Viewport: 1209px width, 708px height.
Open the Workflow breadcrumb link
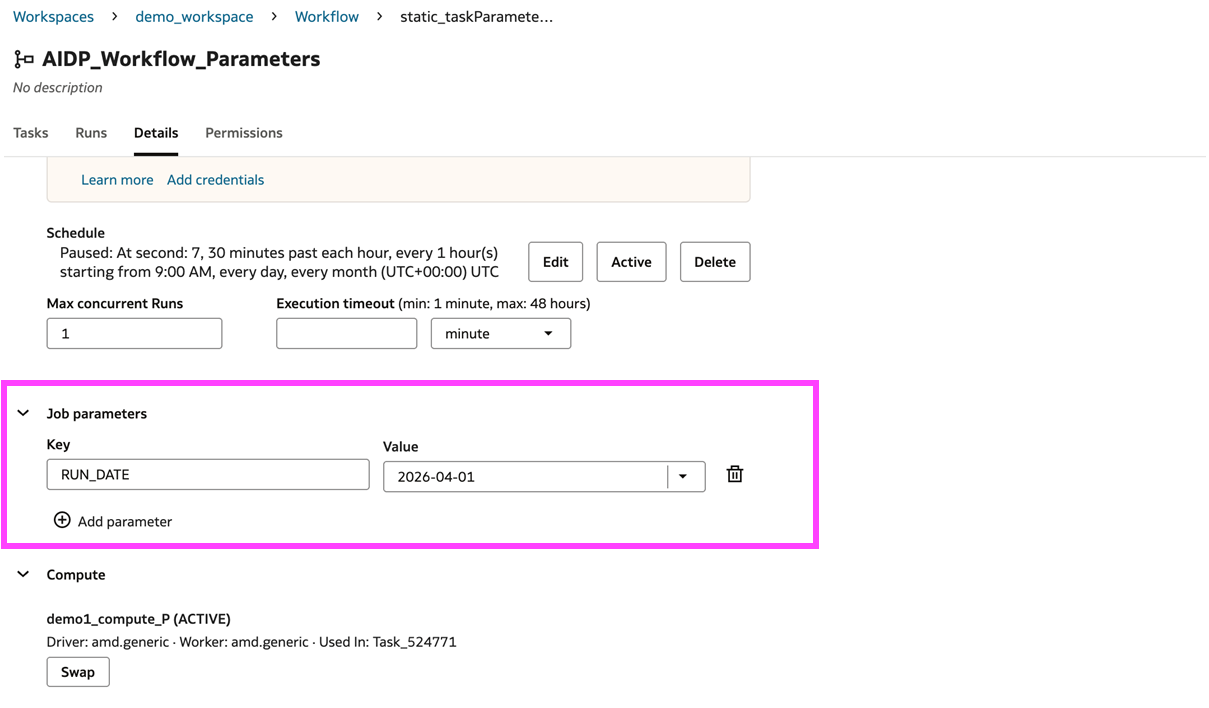tap(327, 17)
